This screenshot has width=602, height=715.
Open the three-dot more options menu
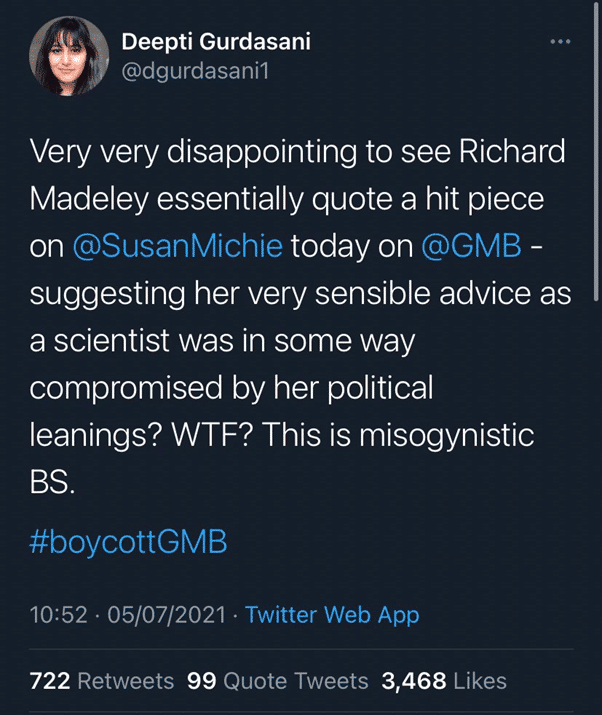(x=560, y=42)
